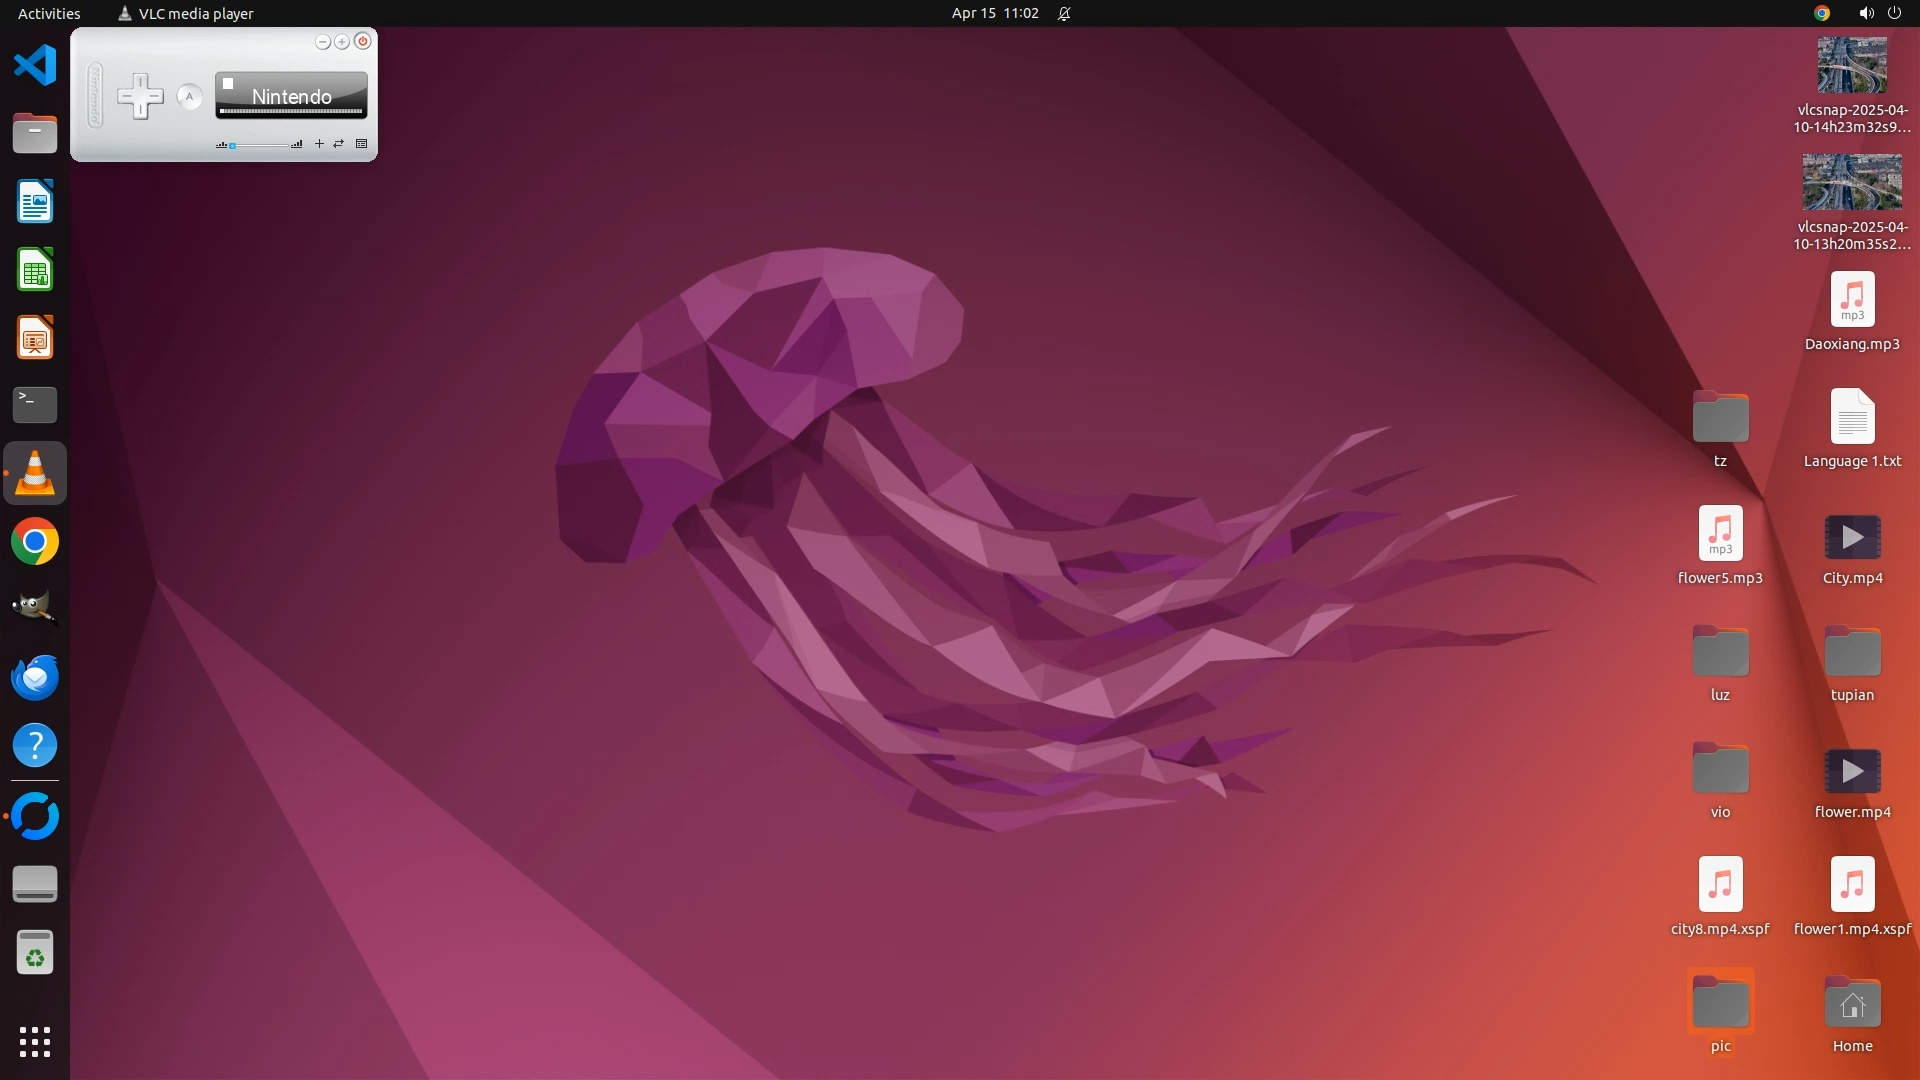
Task: Open the system menu via power icon
Action: pos(1893,13)
